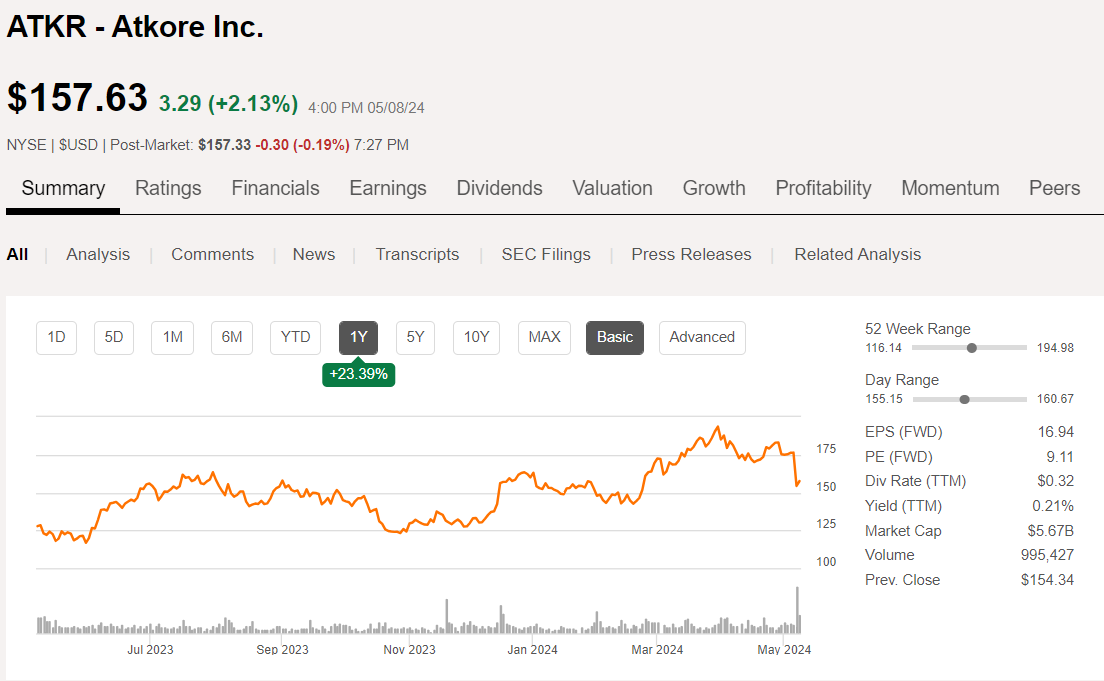Screen dimensions: 1104x681
Task: Select the Peers tab
Action: click(x=1054, y=188)
